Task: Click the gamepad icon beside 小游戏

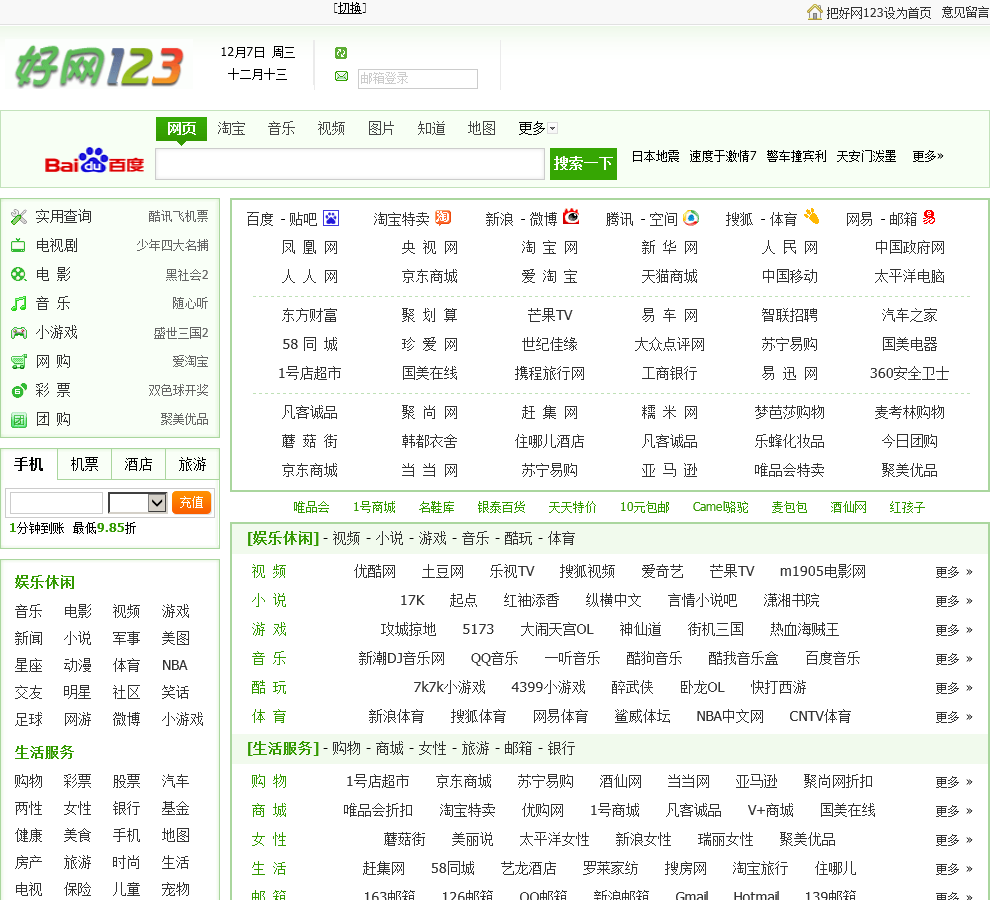Action: [18, 332]
